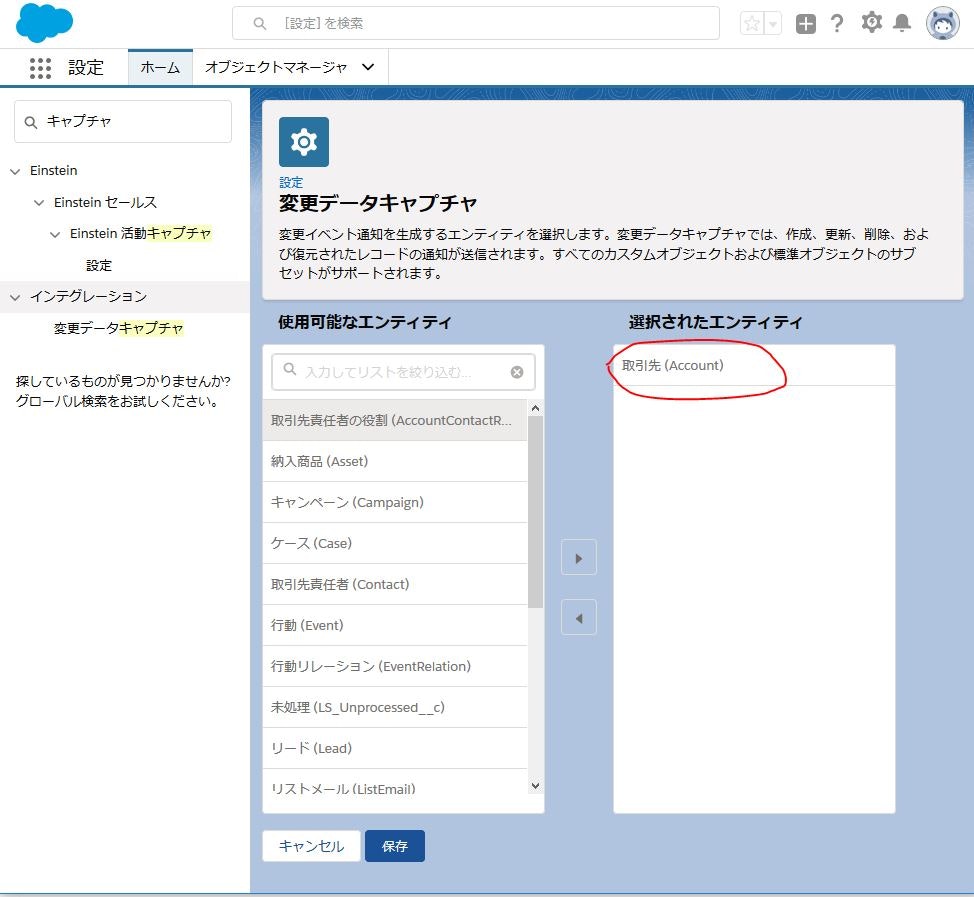This screenshot has width=974, height=897.
Task: Collapse the Einstein tree node
Action: point(13,170)
